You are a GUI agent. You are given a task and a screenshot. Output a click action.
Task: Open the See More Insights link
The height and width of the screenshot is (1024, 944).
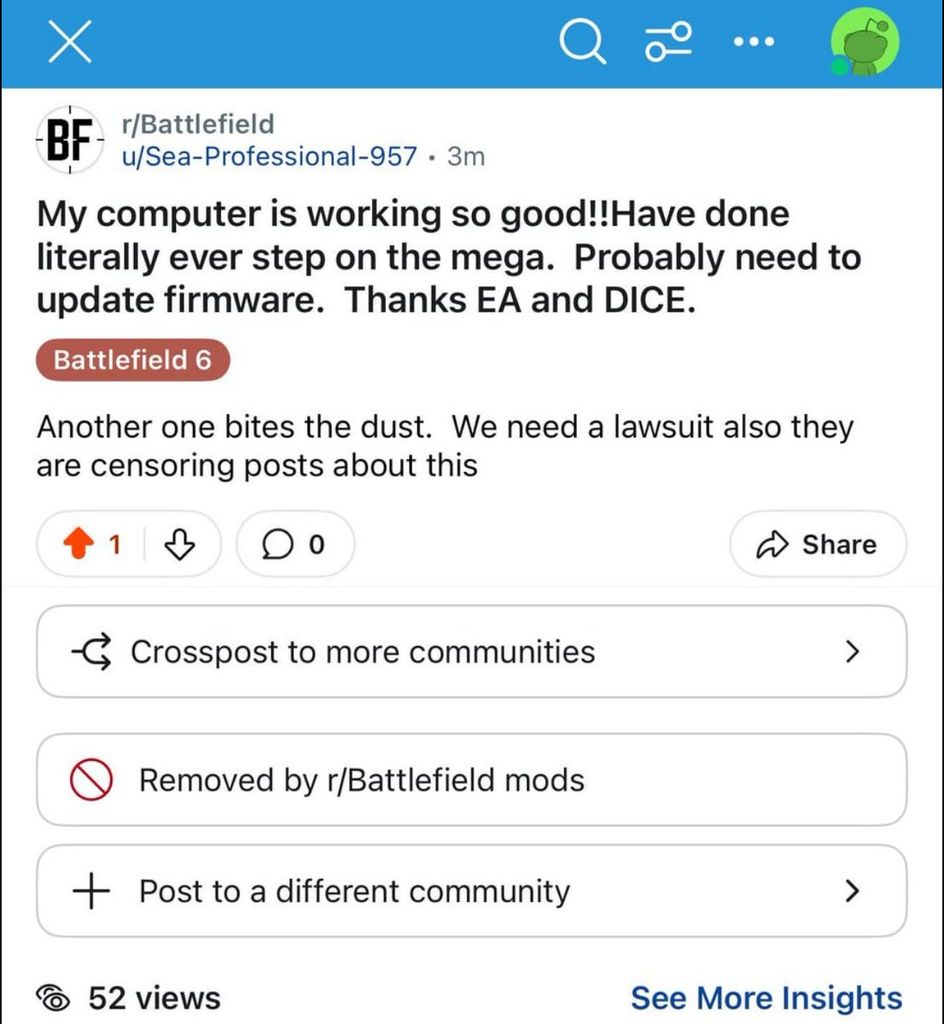[766, 997]
